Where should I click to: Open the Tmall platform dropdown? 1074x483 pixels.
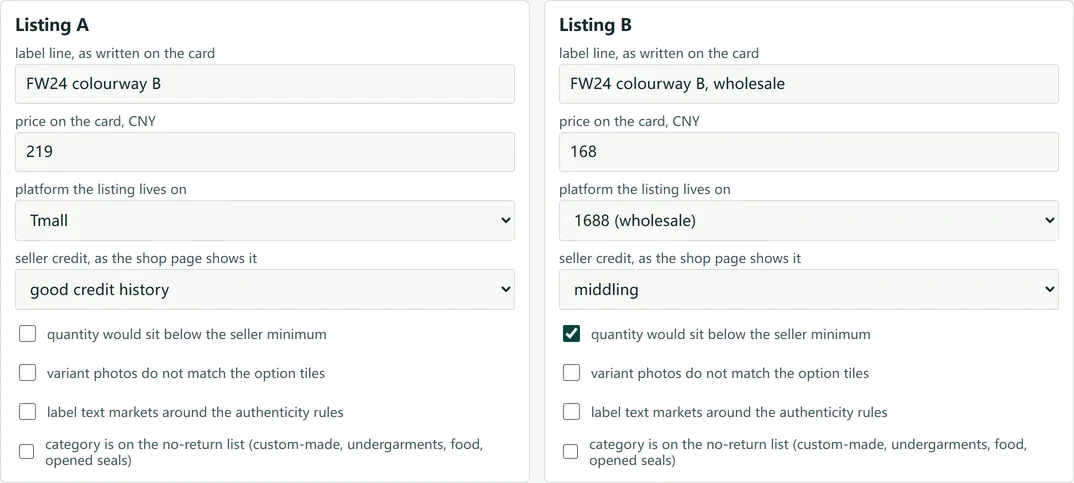pyautogui.click(x=265, y=221)
